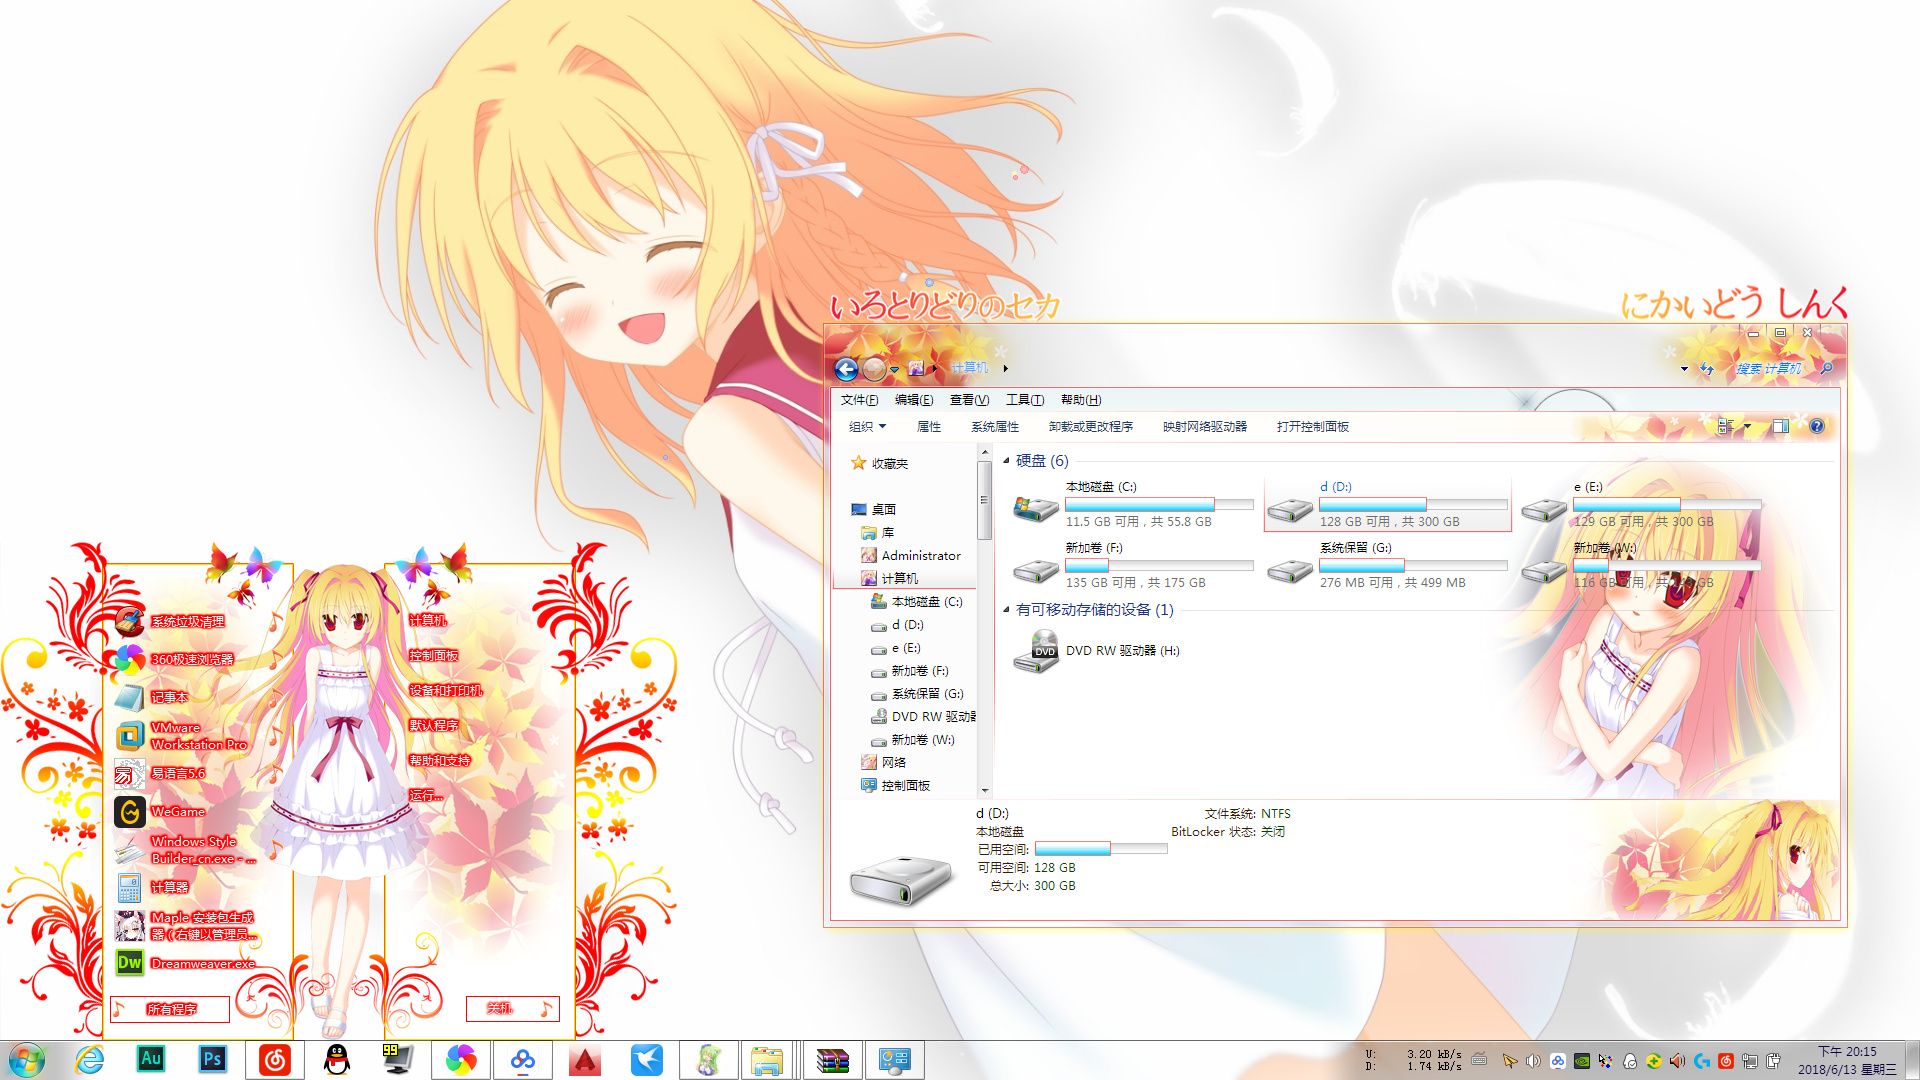Screen dimensions: 1920x1080
Task: Select Administrator in the navigation pane
Action: tap(911, 556)
